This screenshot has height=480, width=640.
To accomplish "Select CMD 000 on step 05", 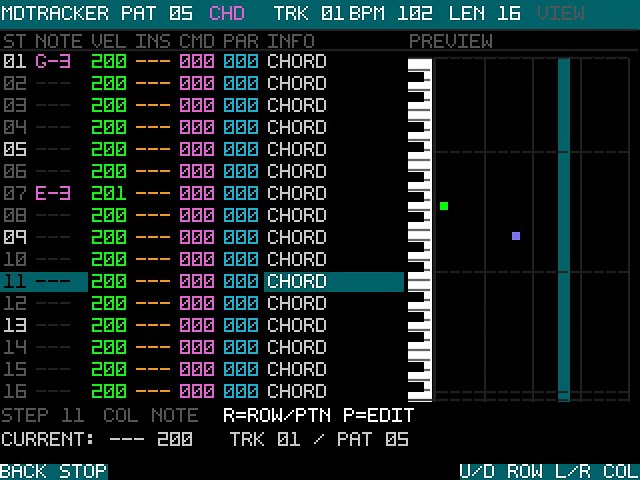I will [197, 149].
